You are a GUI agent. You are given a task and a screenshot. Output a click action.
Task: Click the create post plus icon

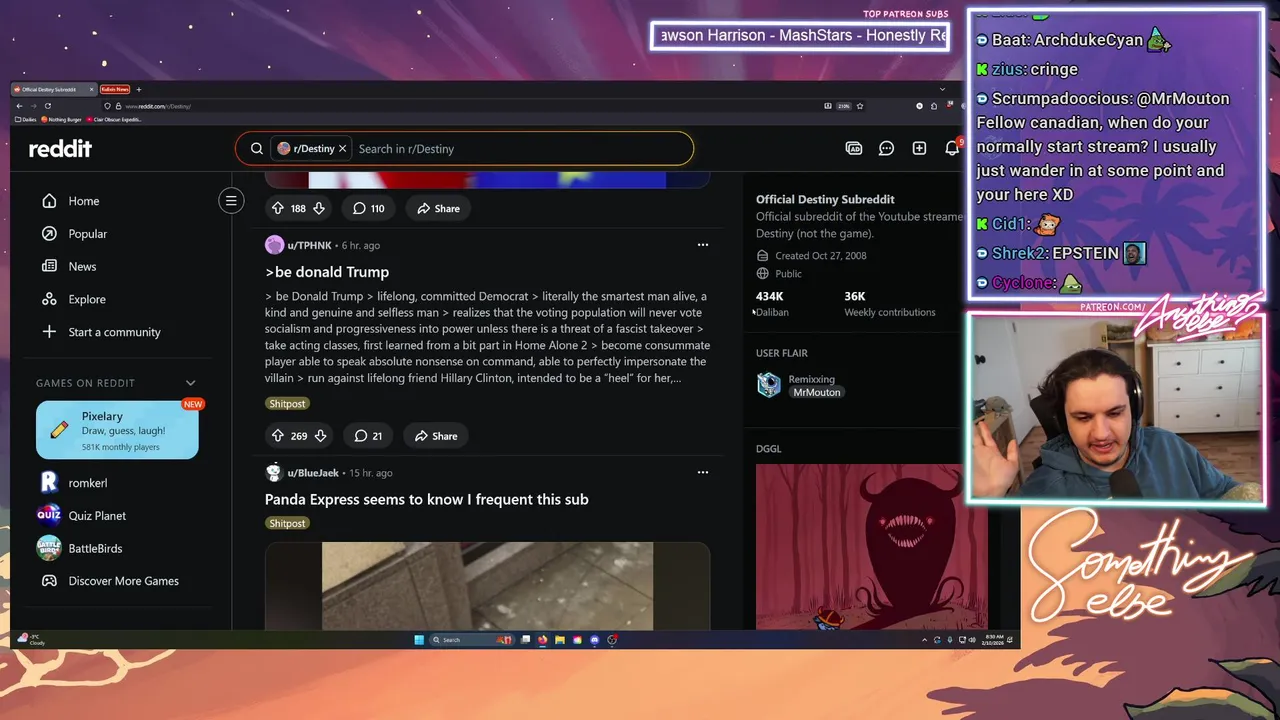[x=919, y=148]
